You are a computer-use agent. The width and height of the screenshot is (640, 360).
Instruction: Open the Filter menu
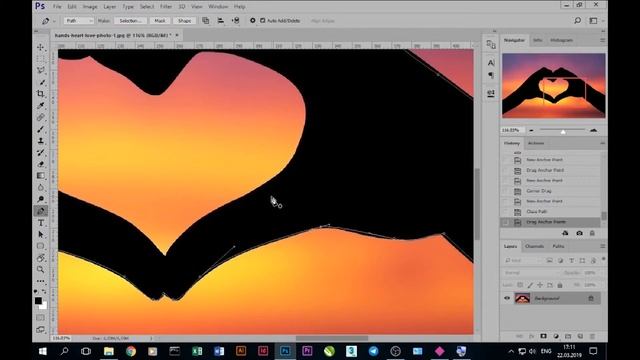[166, 7]
